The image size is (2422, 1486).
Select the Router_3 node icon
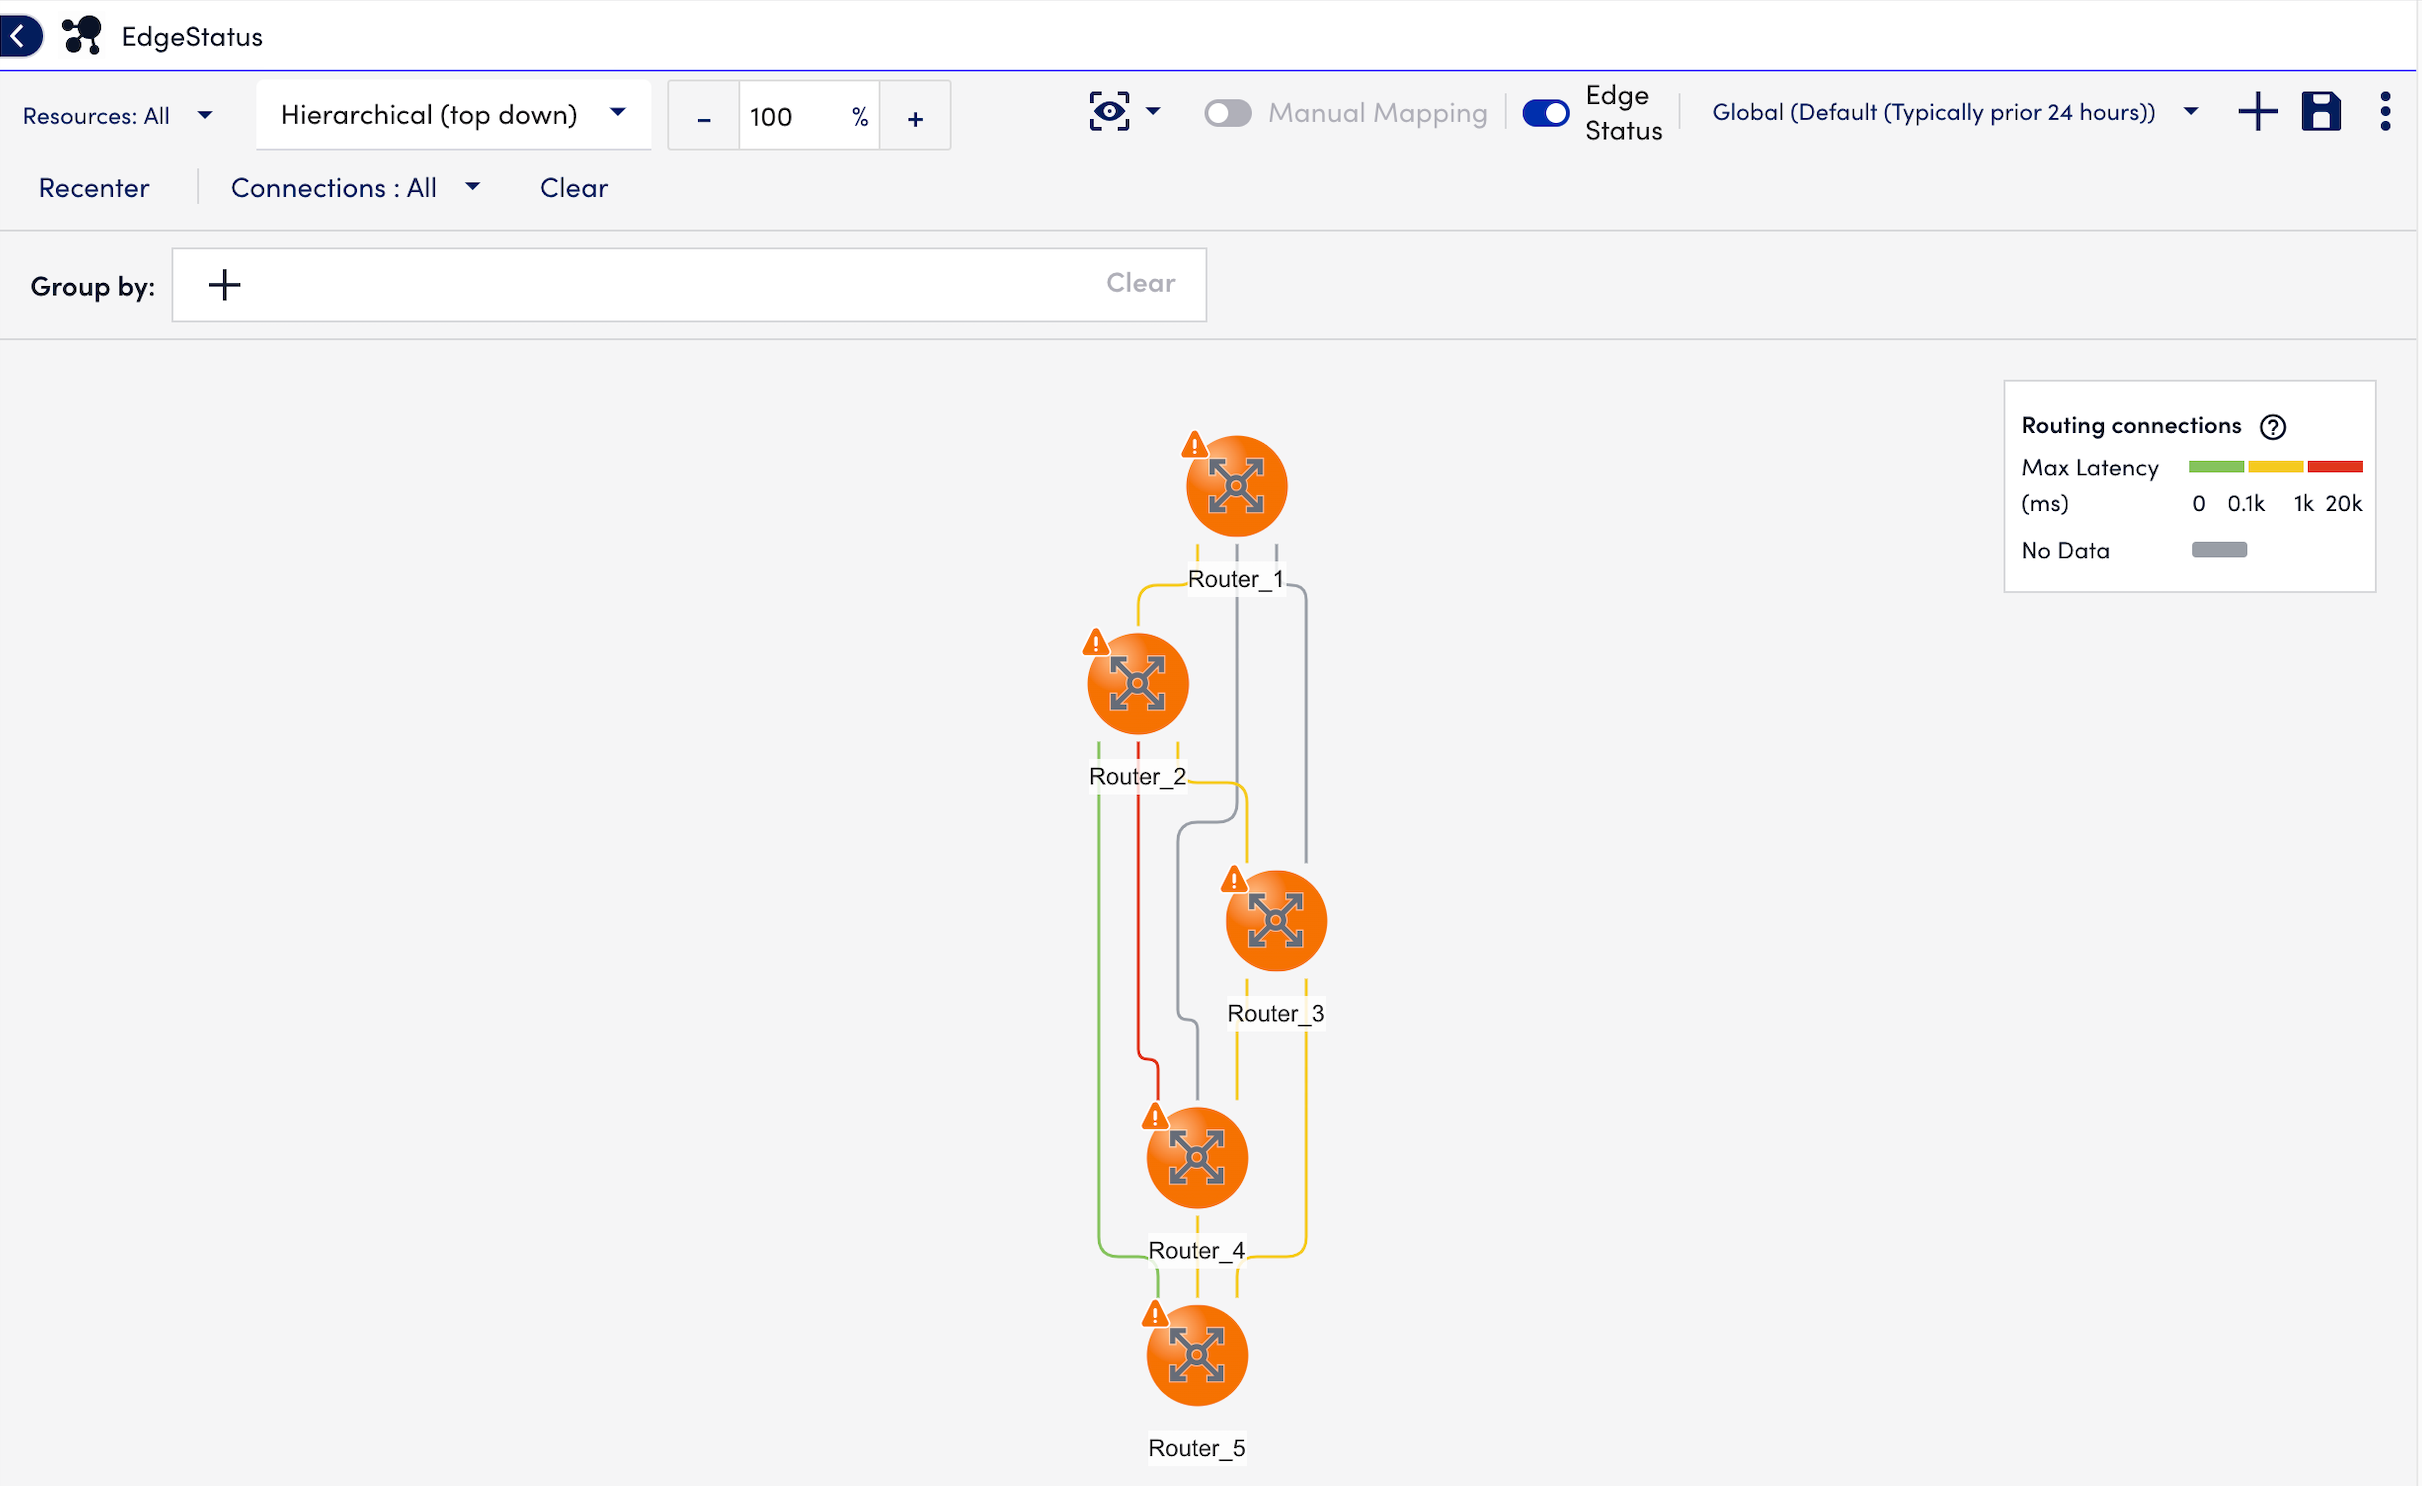(1276, 921)
